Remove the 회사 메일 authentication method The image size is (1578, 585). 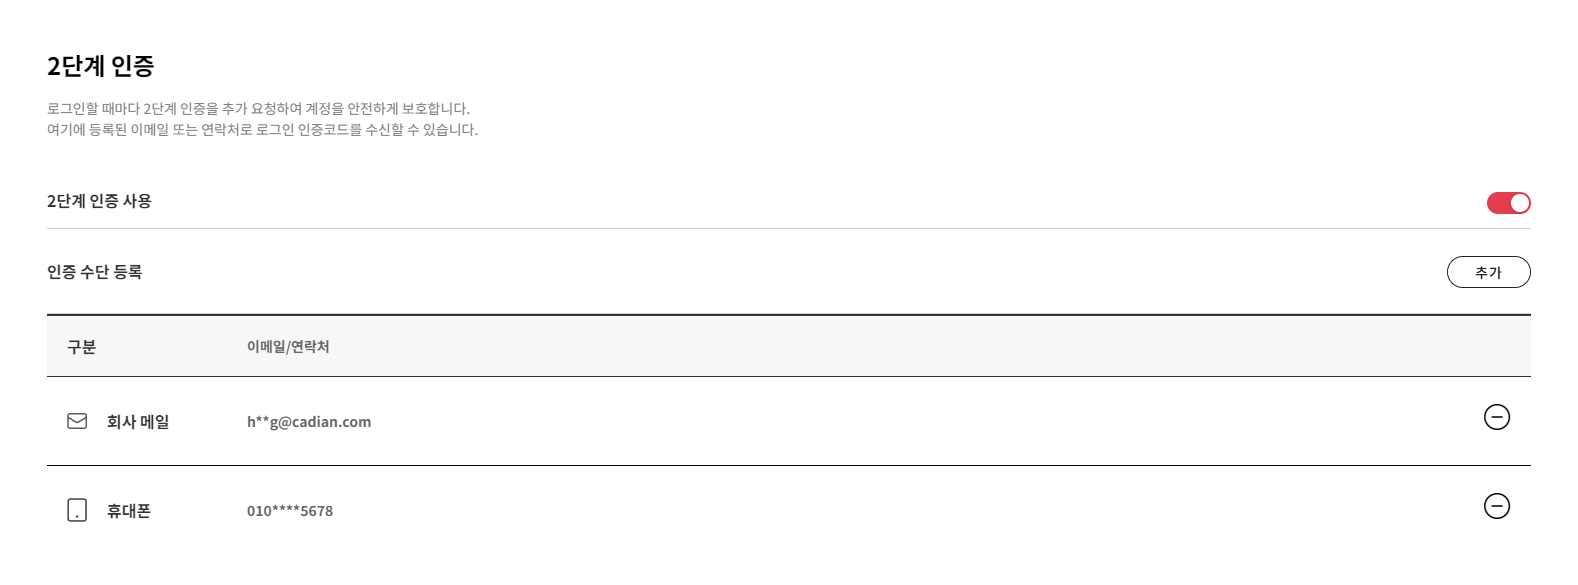pyautogui.click(x=1496, y=417)
